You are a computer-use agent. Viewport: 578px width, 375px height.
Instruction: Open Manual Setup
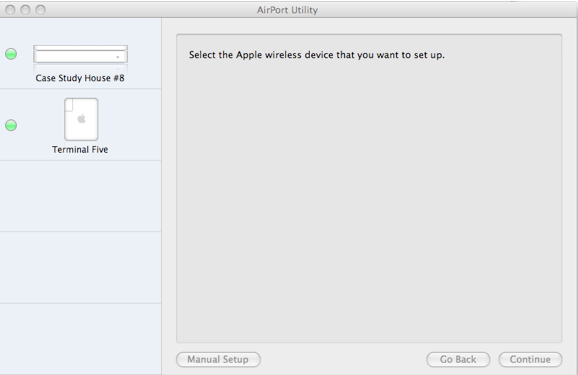click(x=218, y=359)
